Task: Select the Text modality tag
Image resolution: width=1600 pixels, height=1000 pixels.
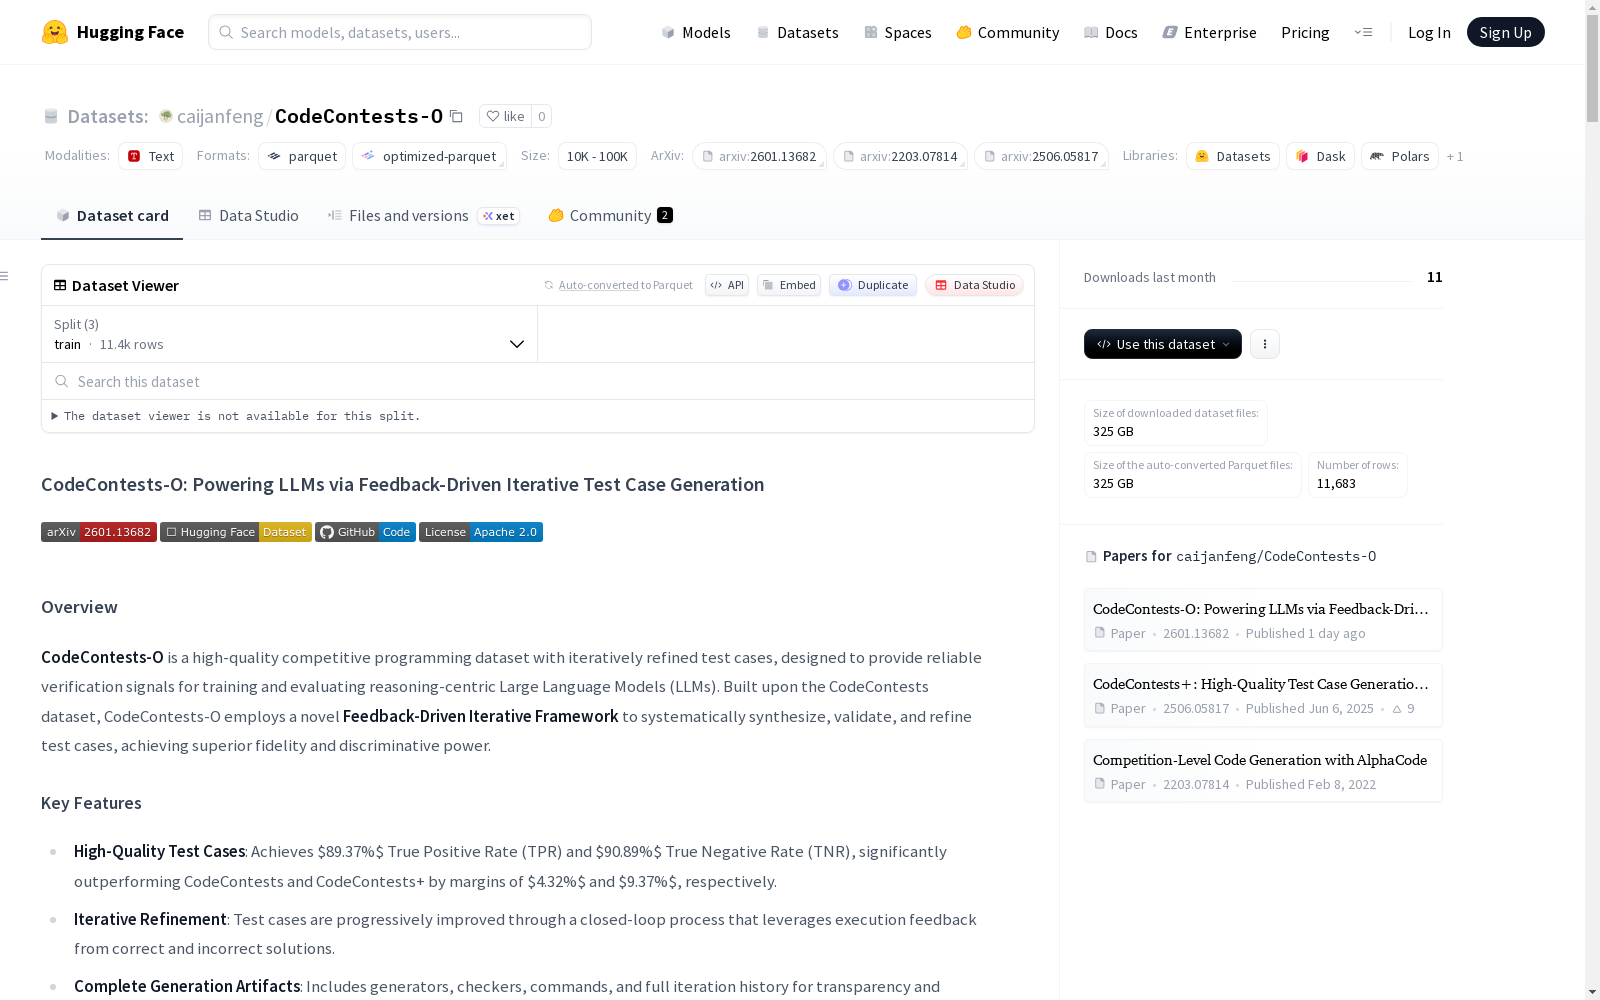Action: [x=150, y=156]
